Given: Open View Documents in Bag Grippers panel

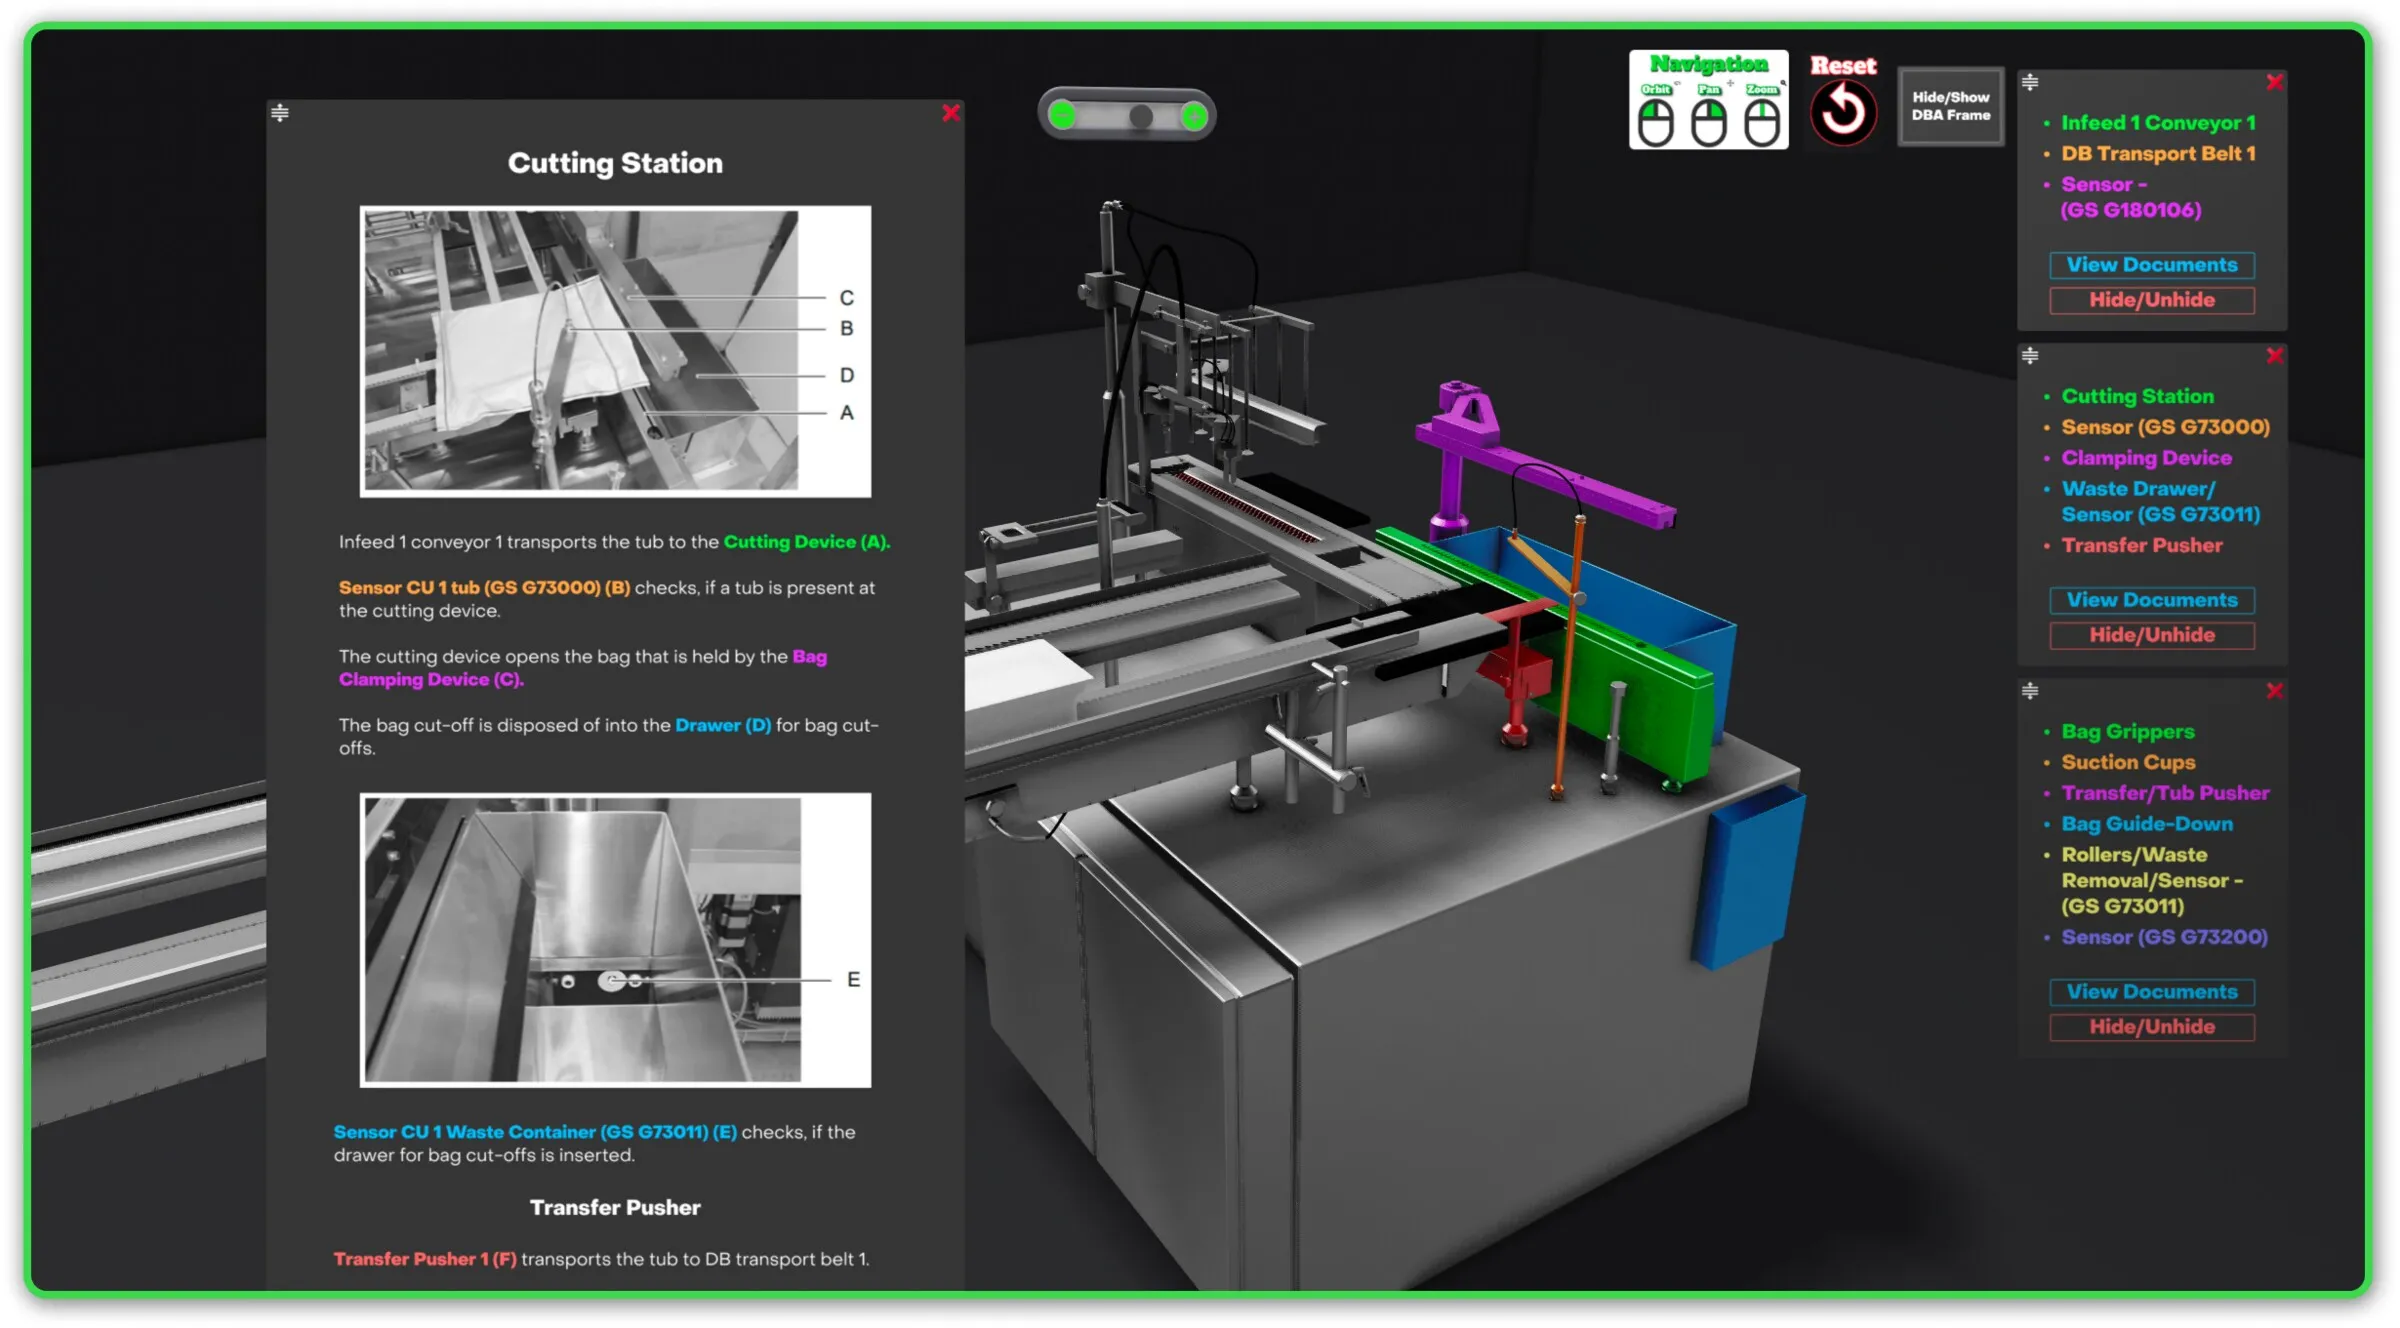Looking at the screenshot, I should click(2152, 992).
